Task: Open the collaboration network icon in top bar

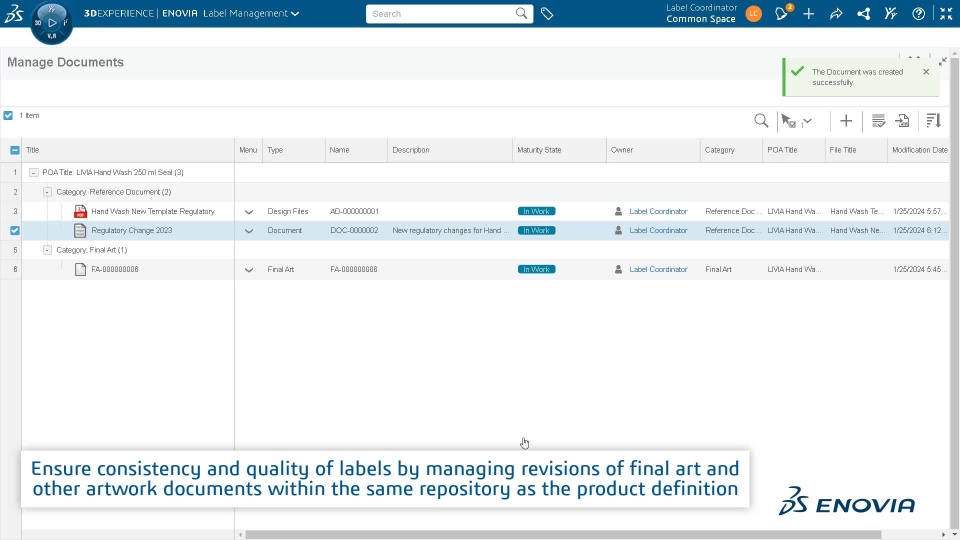Action: click(863, 14)
